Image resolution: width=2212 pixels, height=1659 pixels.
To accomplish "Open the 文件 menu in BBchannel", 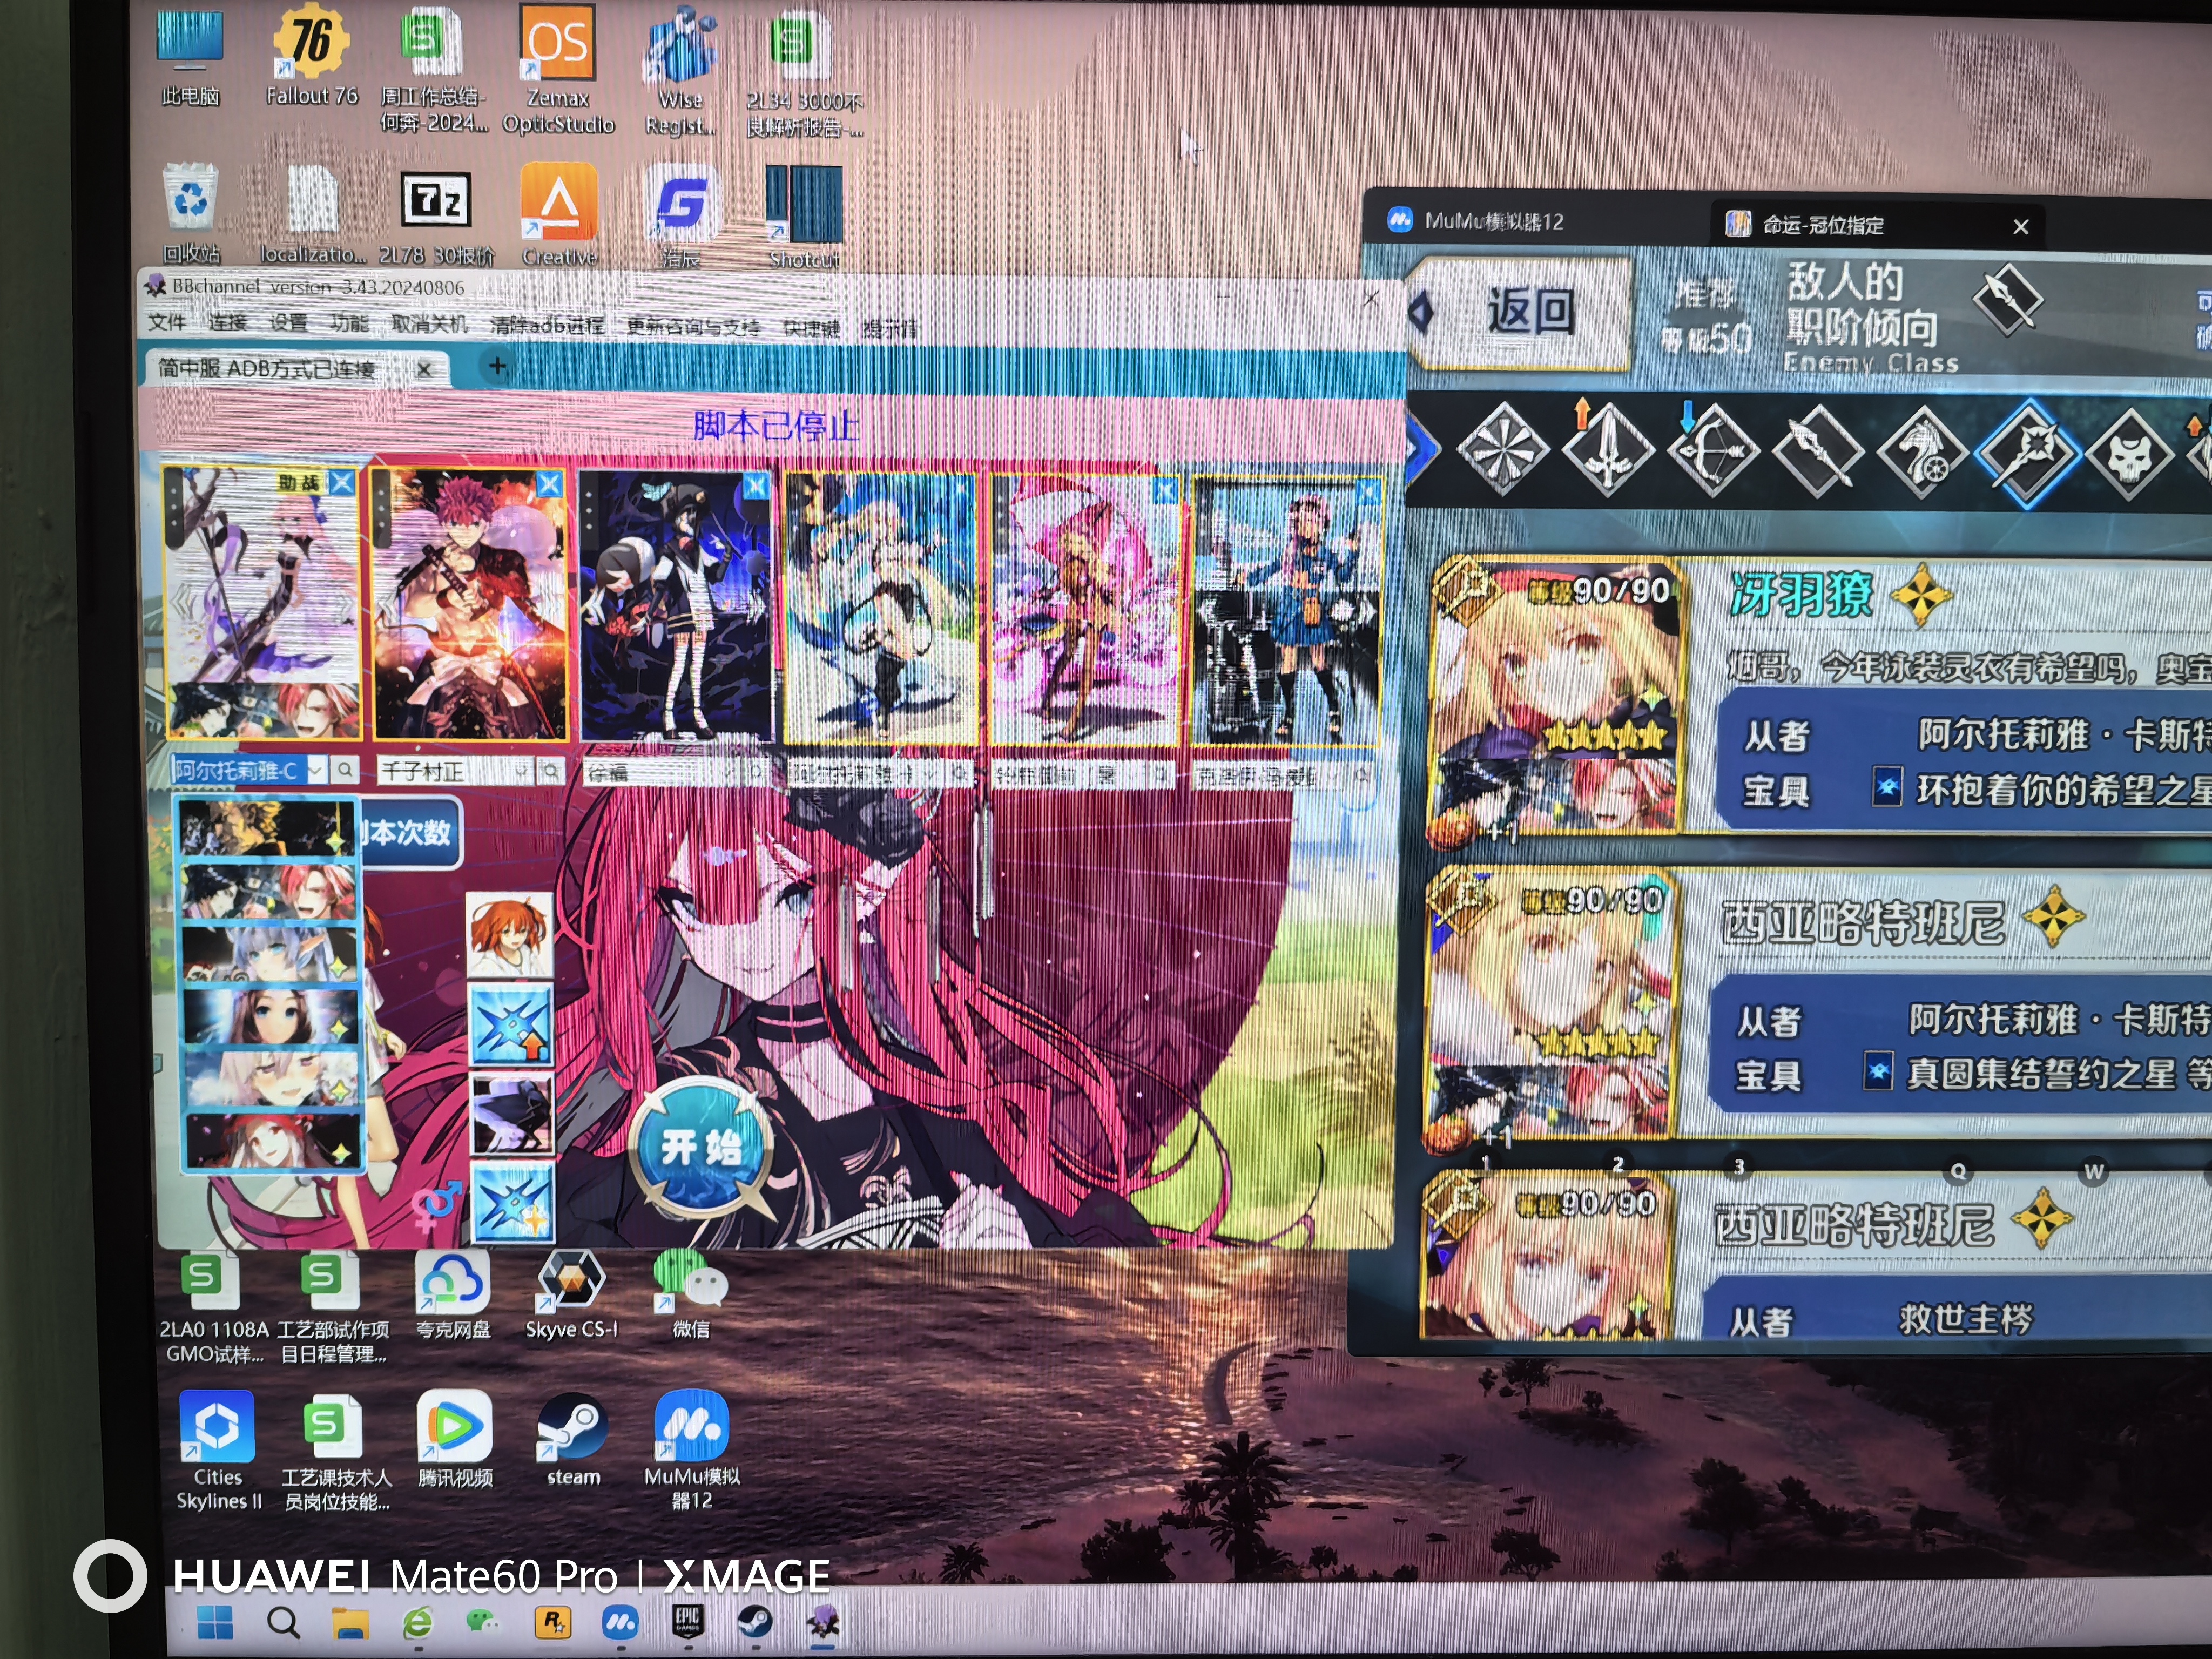I will (x=167, y=322).
